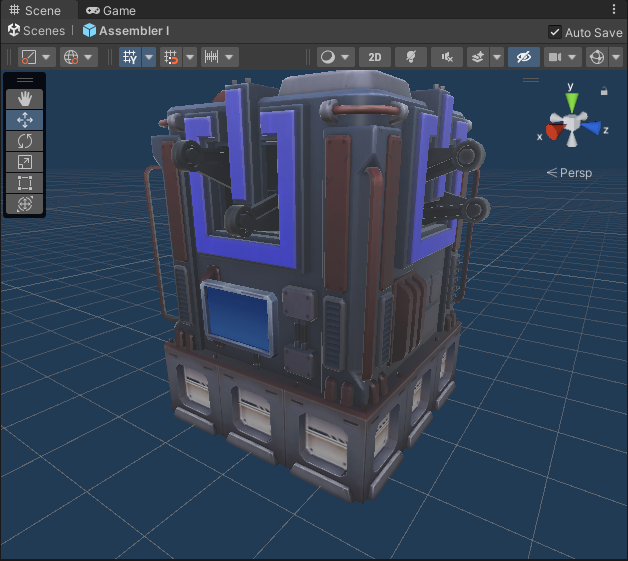The height and width of the screenshot is (561, 628).
Task: Select the Transform tool
Action: coord(26,203)
